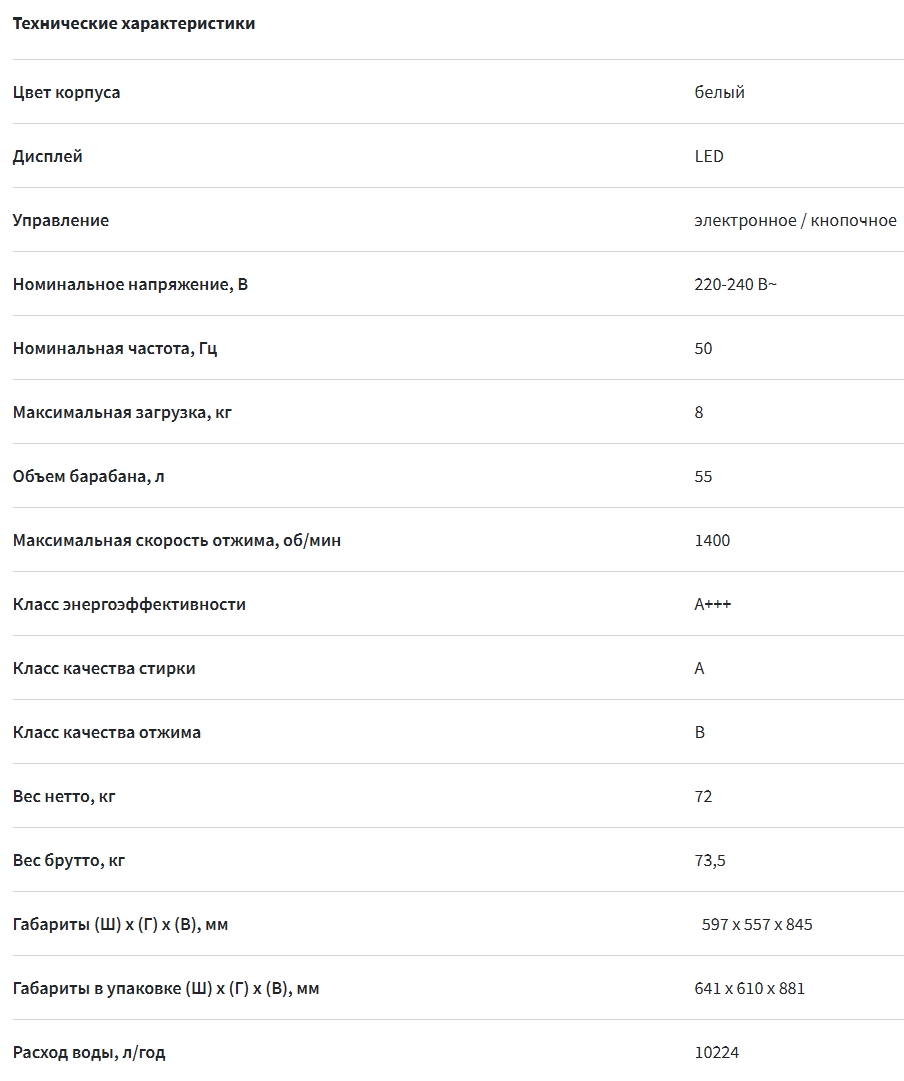This screenshot has height=1081, width=904.
Task: Click the "Дисплей" row label
Action: pyautogui.click(x=47, y=156)
